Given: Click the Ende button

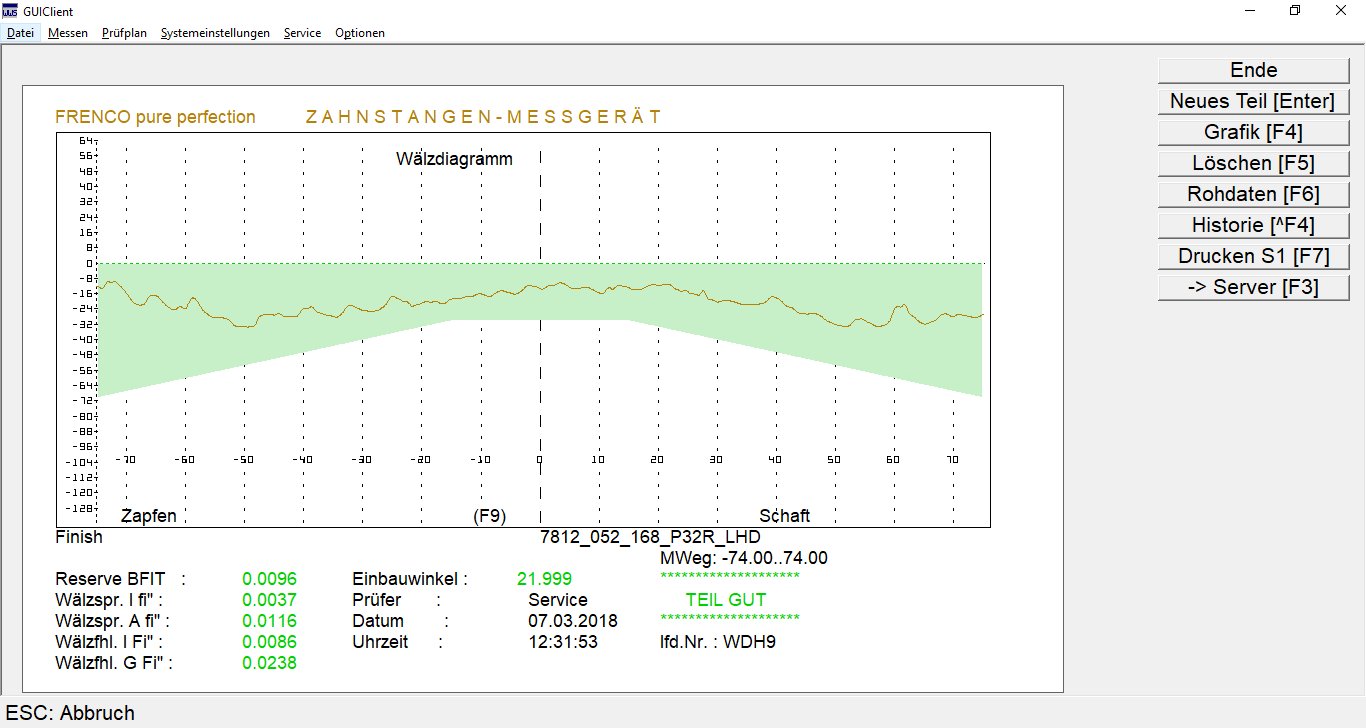Looking at the screenshot, I should click(1253, 70).
